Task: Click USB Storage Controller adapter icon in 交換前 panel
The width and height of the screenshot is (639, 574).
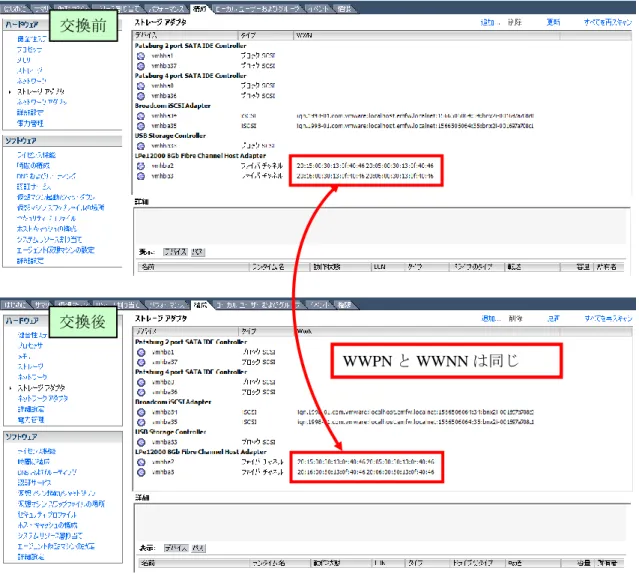Action: pyautogui.click(x=141, y=146)
